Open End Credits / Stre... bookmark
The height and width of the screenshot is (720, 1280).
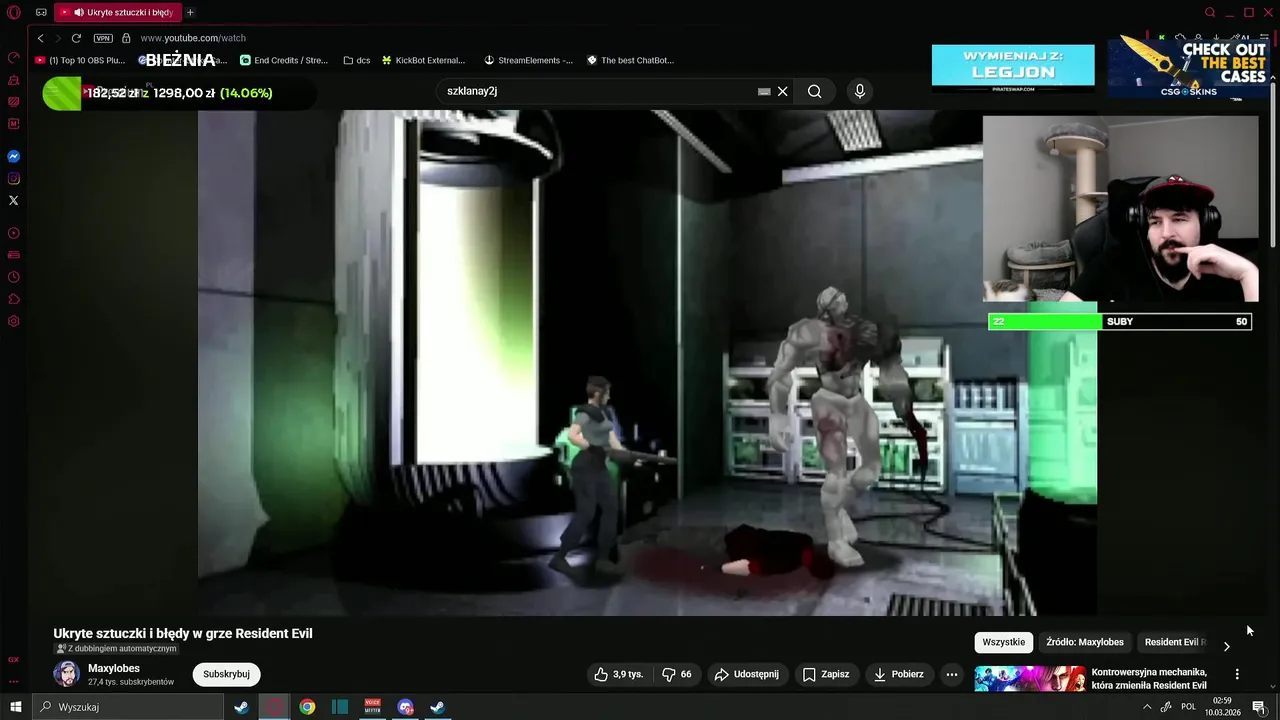click(284, 60)
